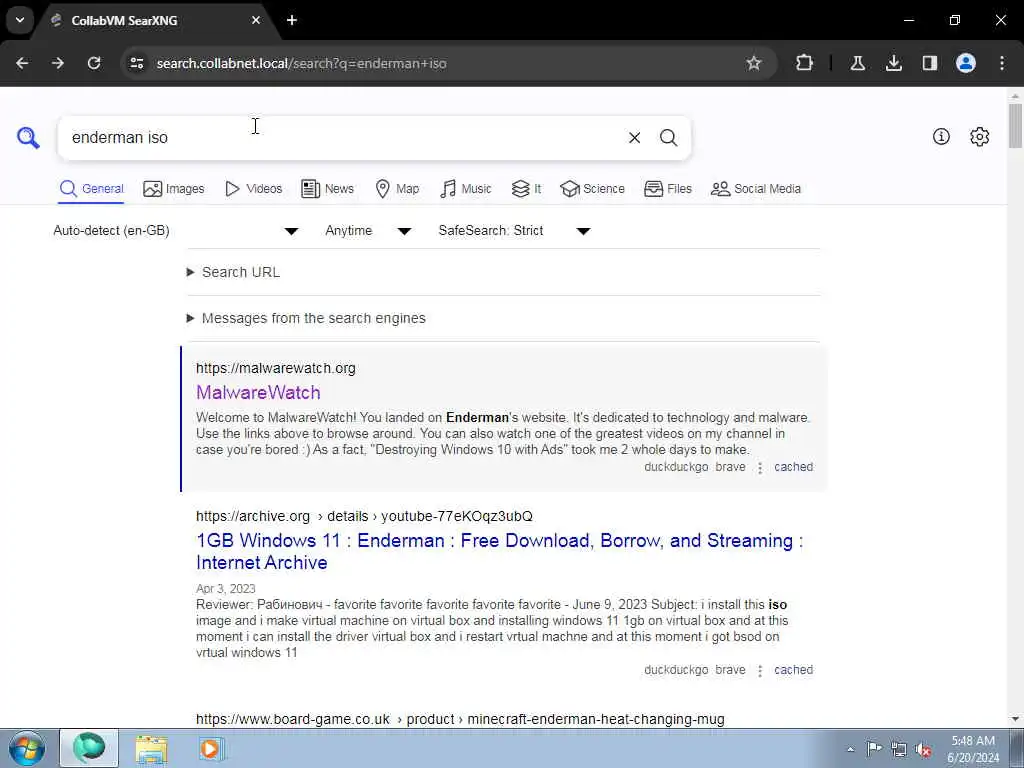Open the MalwareWatch result link
Viewport: 1024px width, 768px height.
[x=259, y=392]
